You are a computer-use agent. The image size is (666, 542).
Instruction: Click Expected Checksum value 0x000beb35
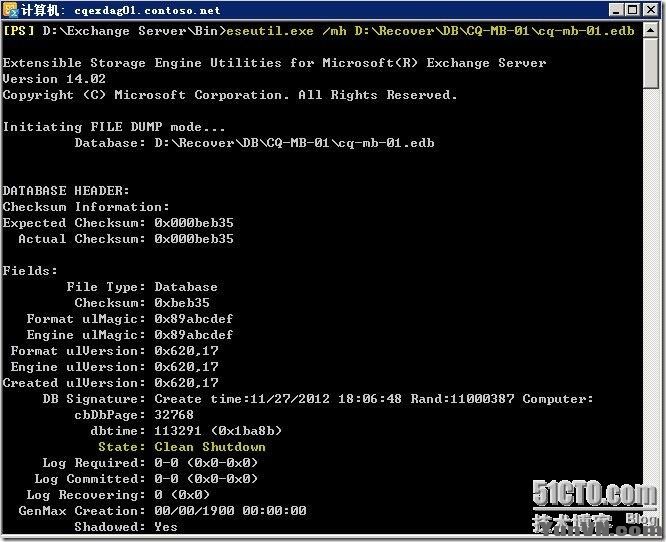point(194,223)
